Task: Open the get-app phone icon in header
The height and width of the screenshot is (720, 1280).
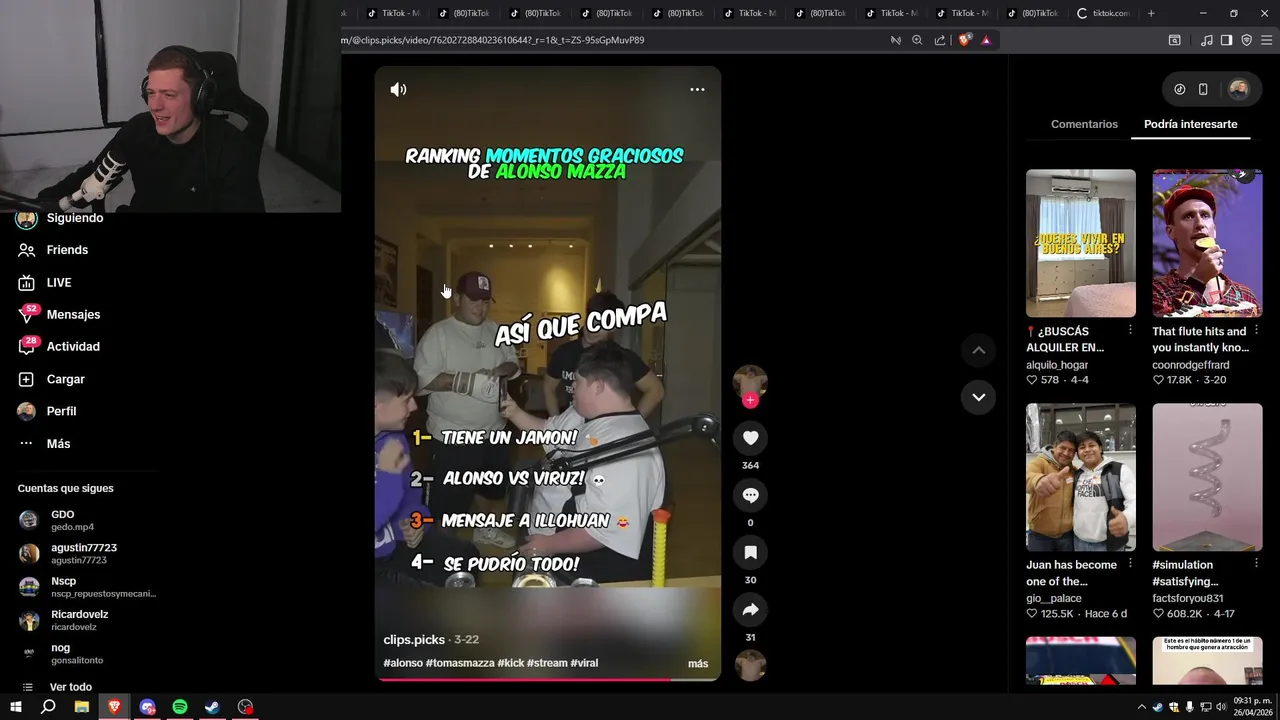Action: click(1203, 89)
